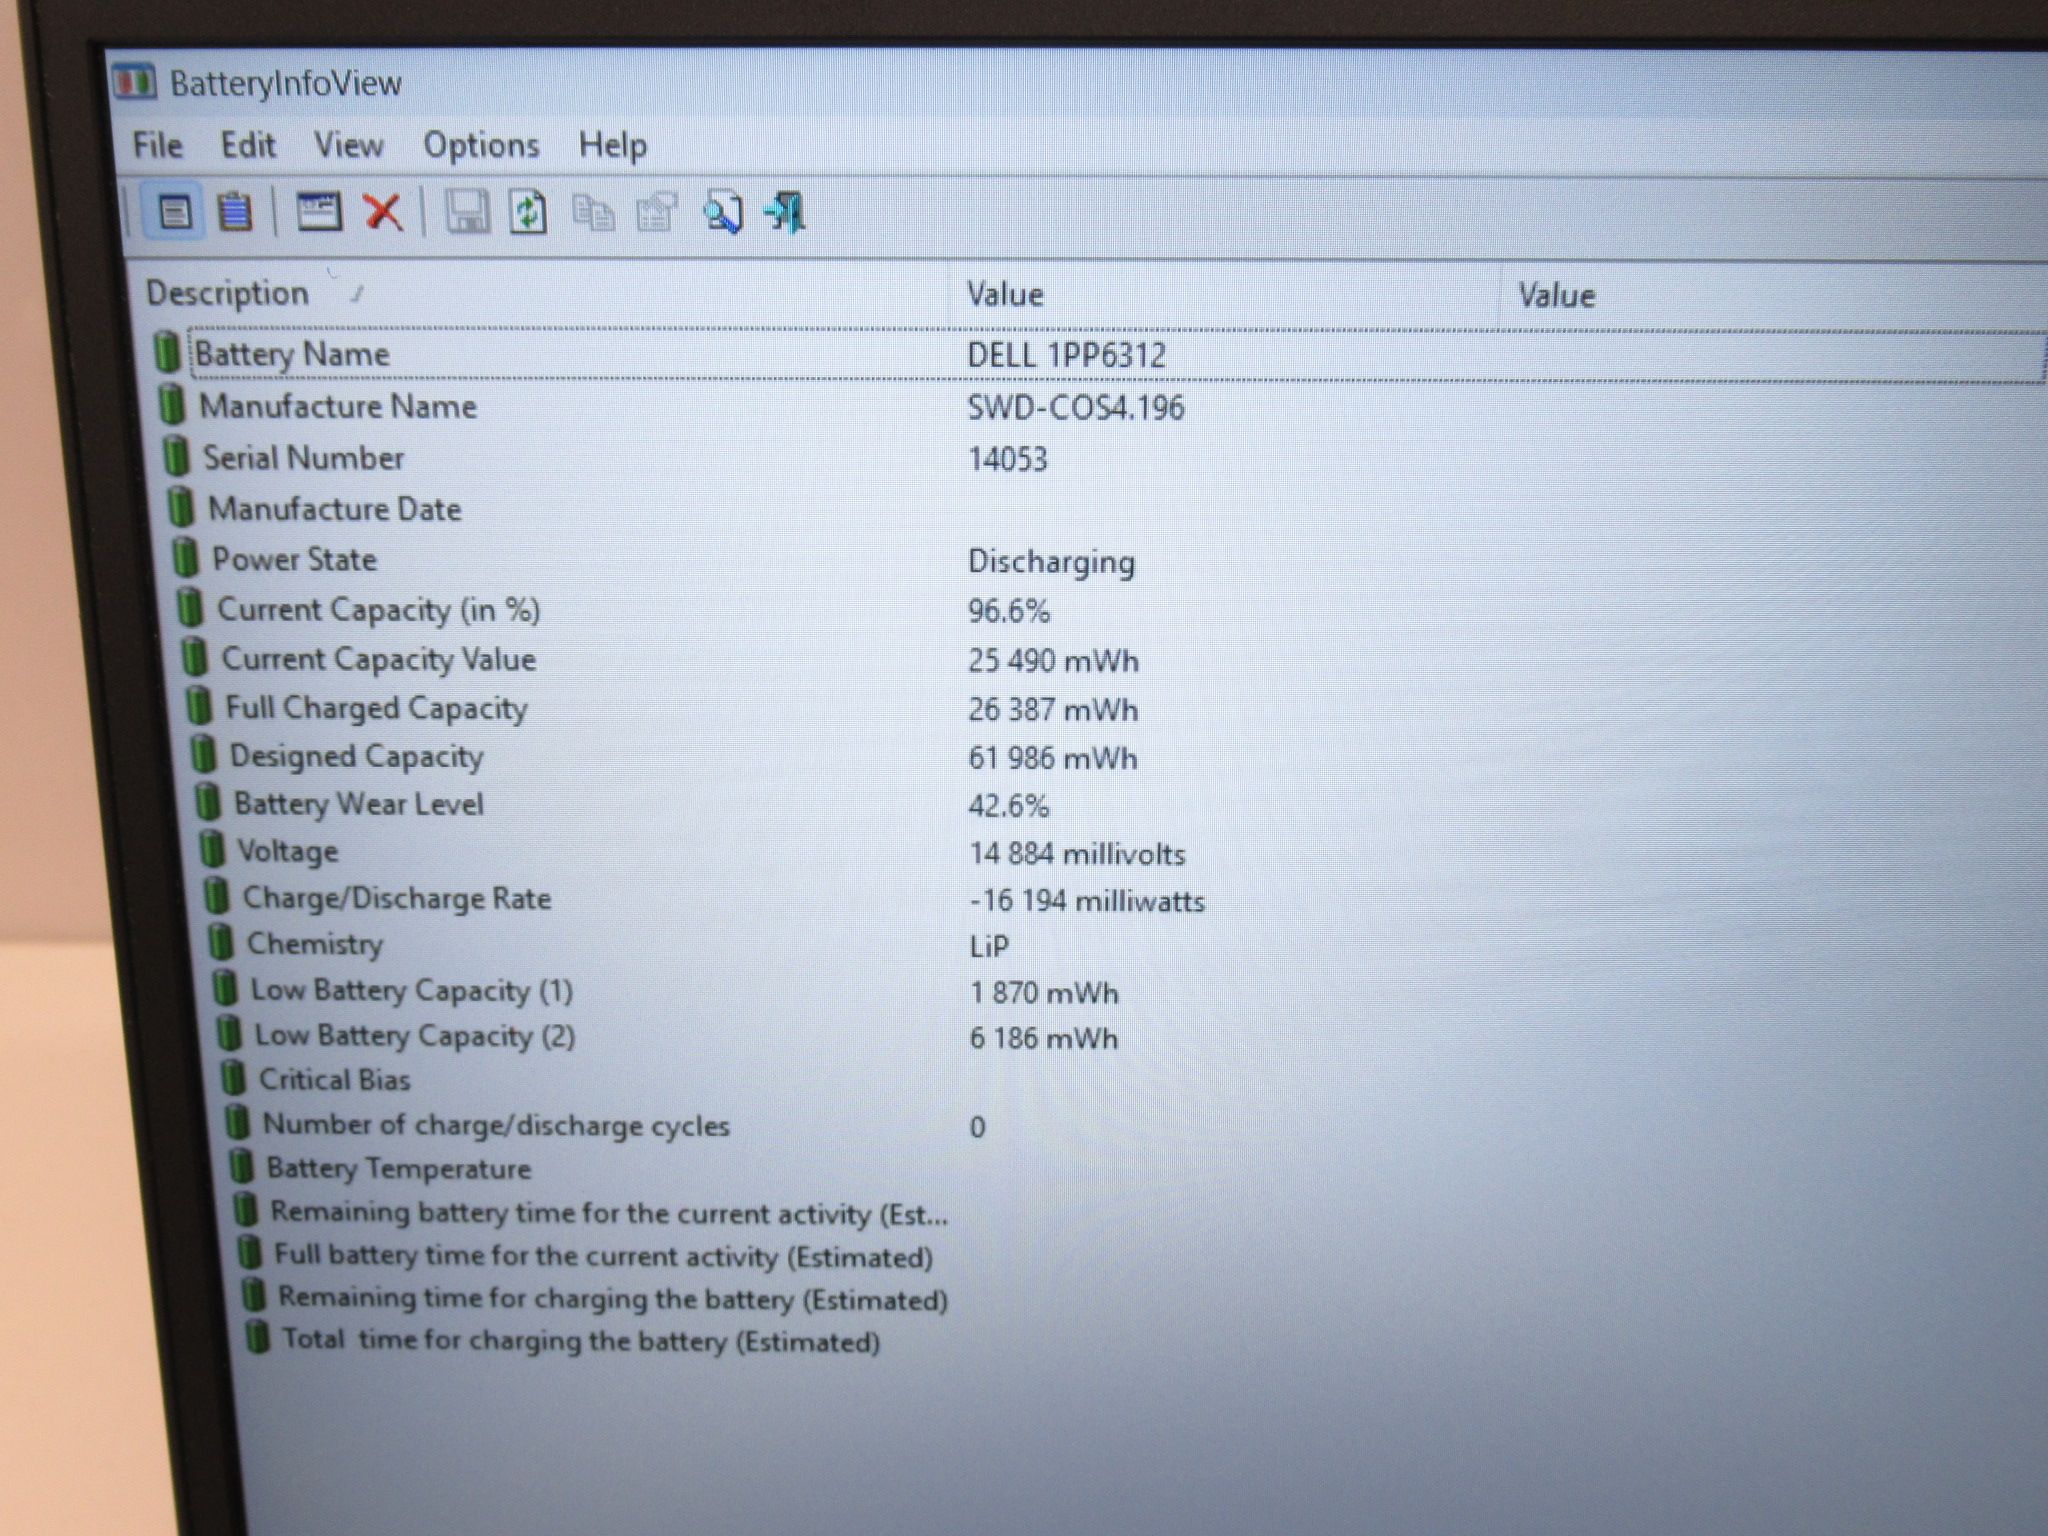Select the Charge/Discharge Rate row

coord(1100,899)
